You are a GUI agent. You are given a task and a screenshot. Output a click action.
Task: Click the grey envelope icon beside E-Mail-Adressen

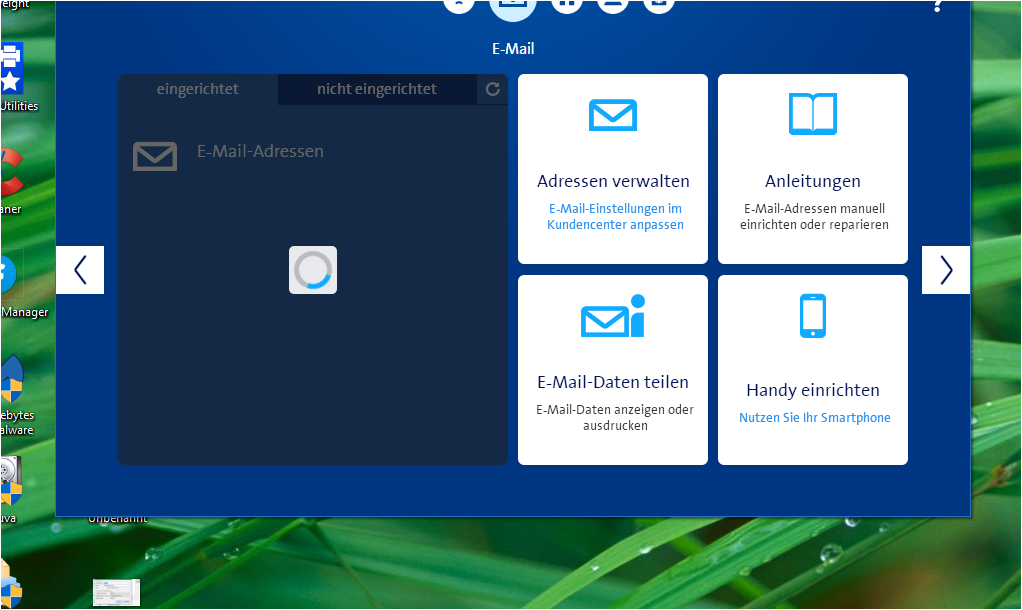tap(155, 156)
